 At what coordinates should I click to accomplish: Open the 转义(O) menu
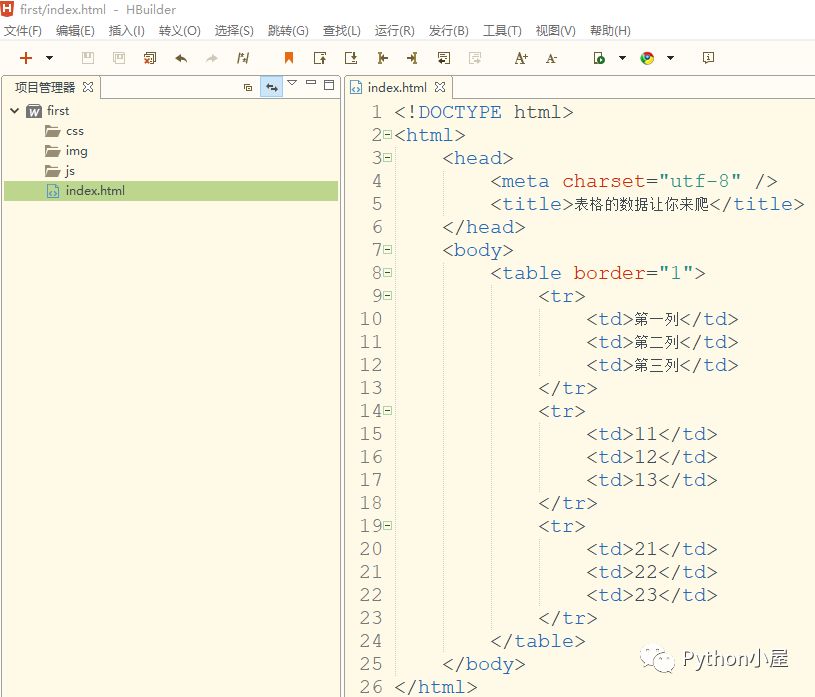click(180, 31)
